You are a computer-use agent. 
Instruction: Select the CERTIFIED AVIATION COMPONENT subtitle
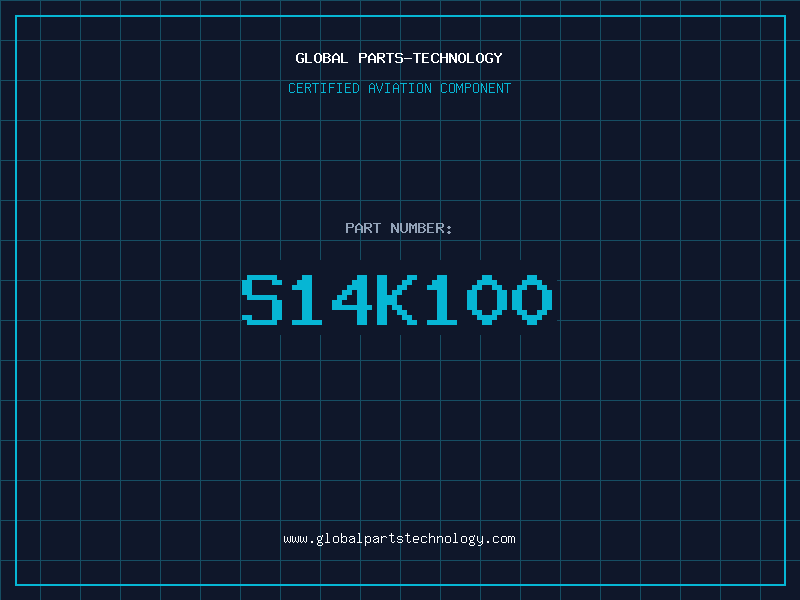click(399, 88)
